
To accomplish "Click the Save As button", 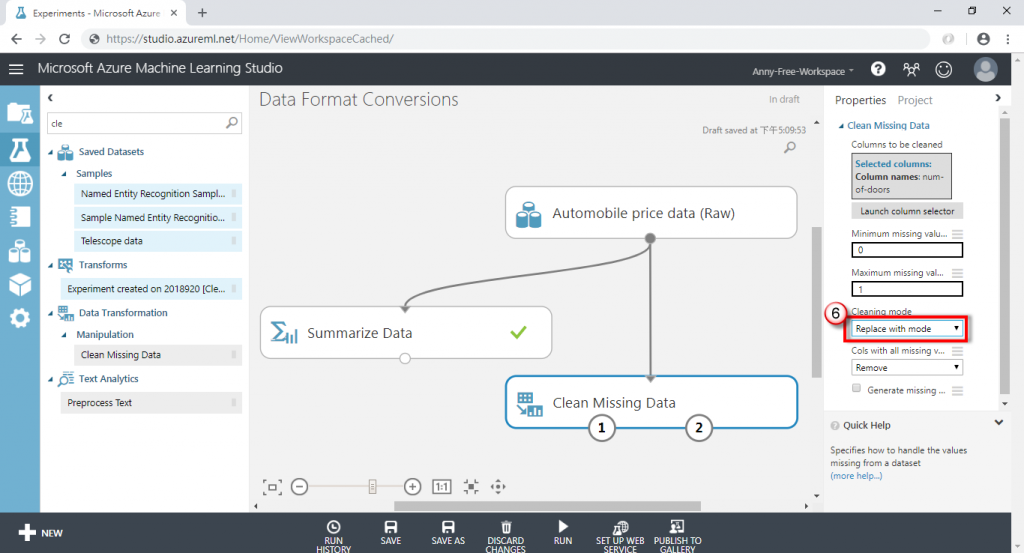I will point(448,533).
